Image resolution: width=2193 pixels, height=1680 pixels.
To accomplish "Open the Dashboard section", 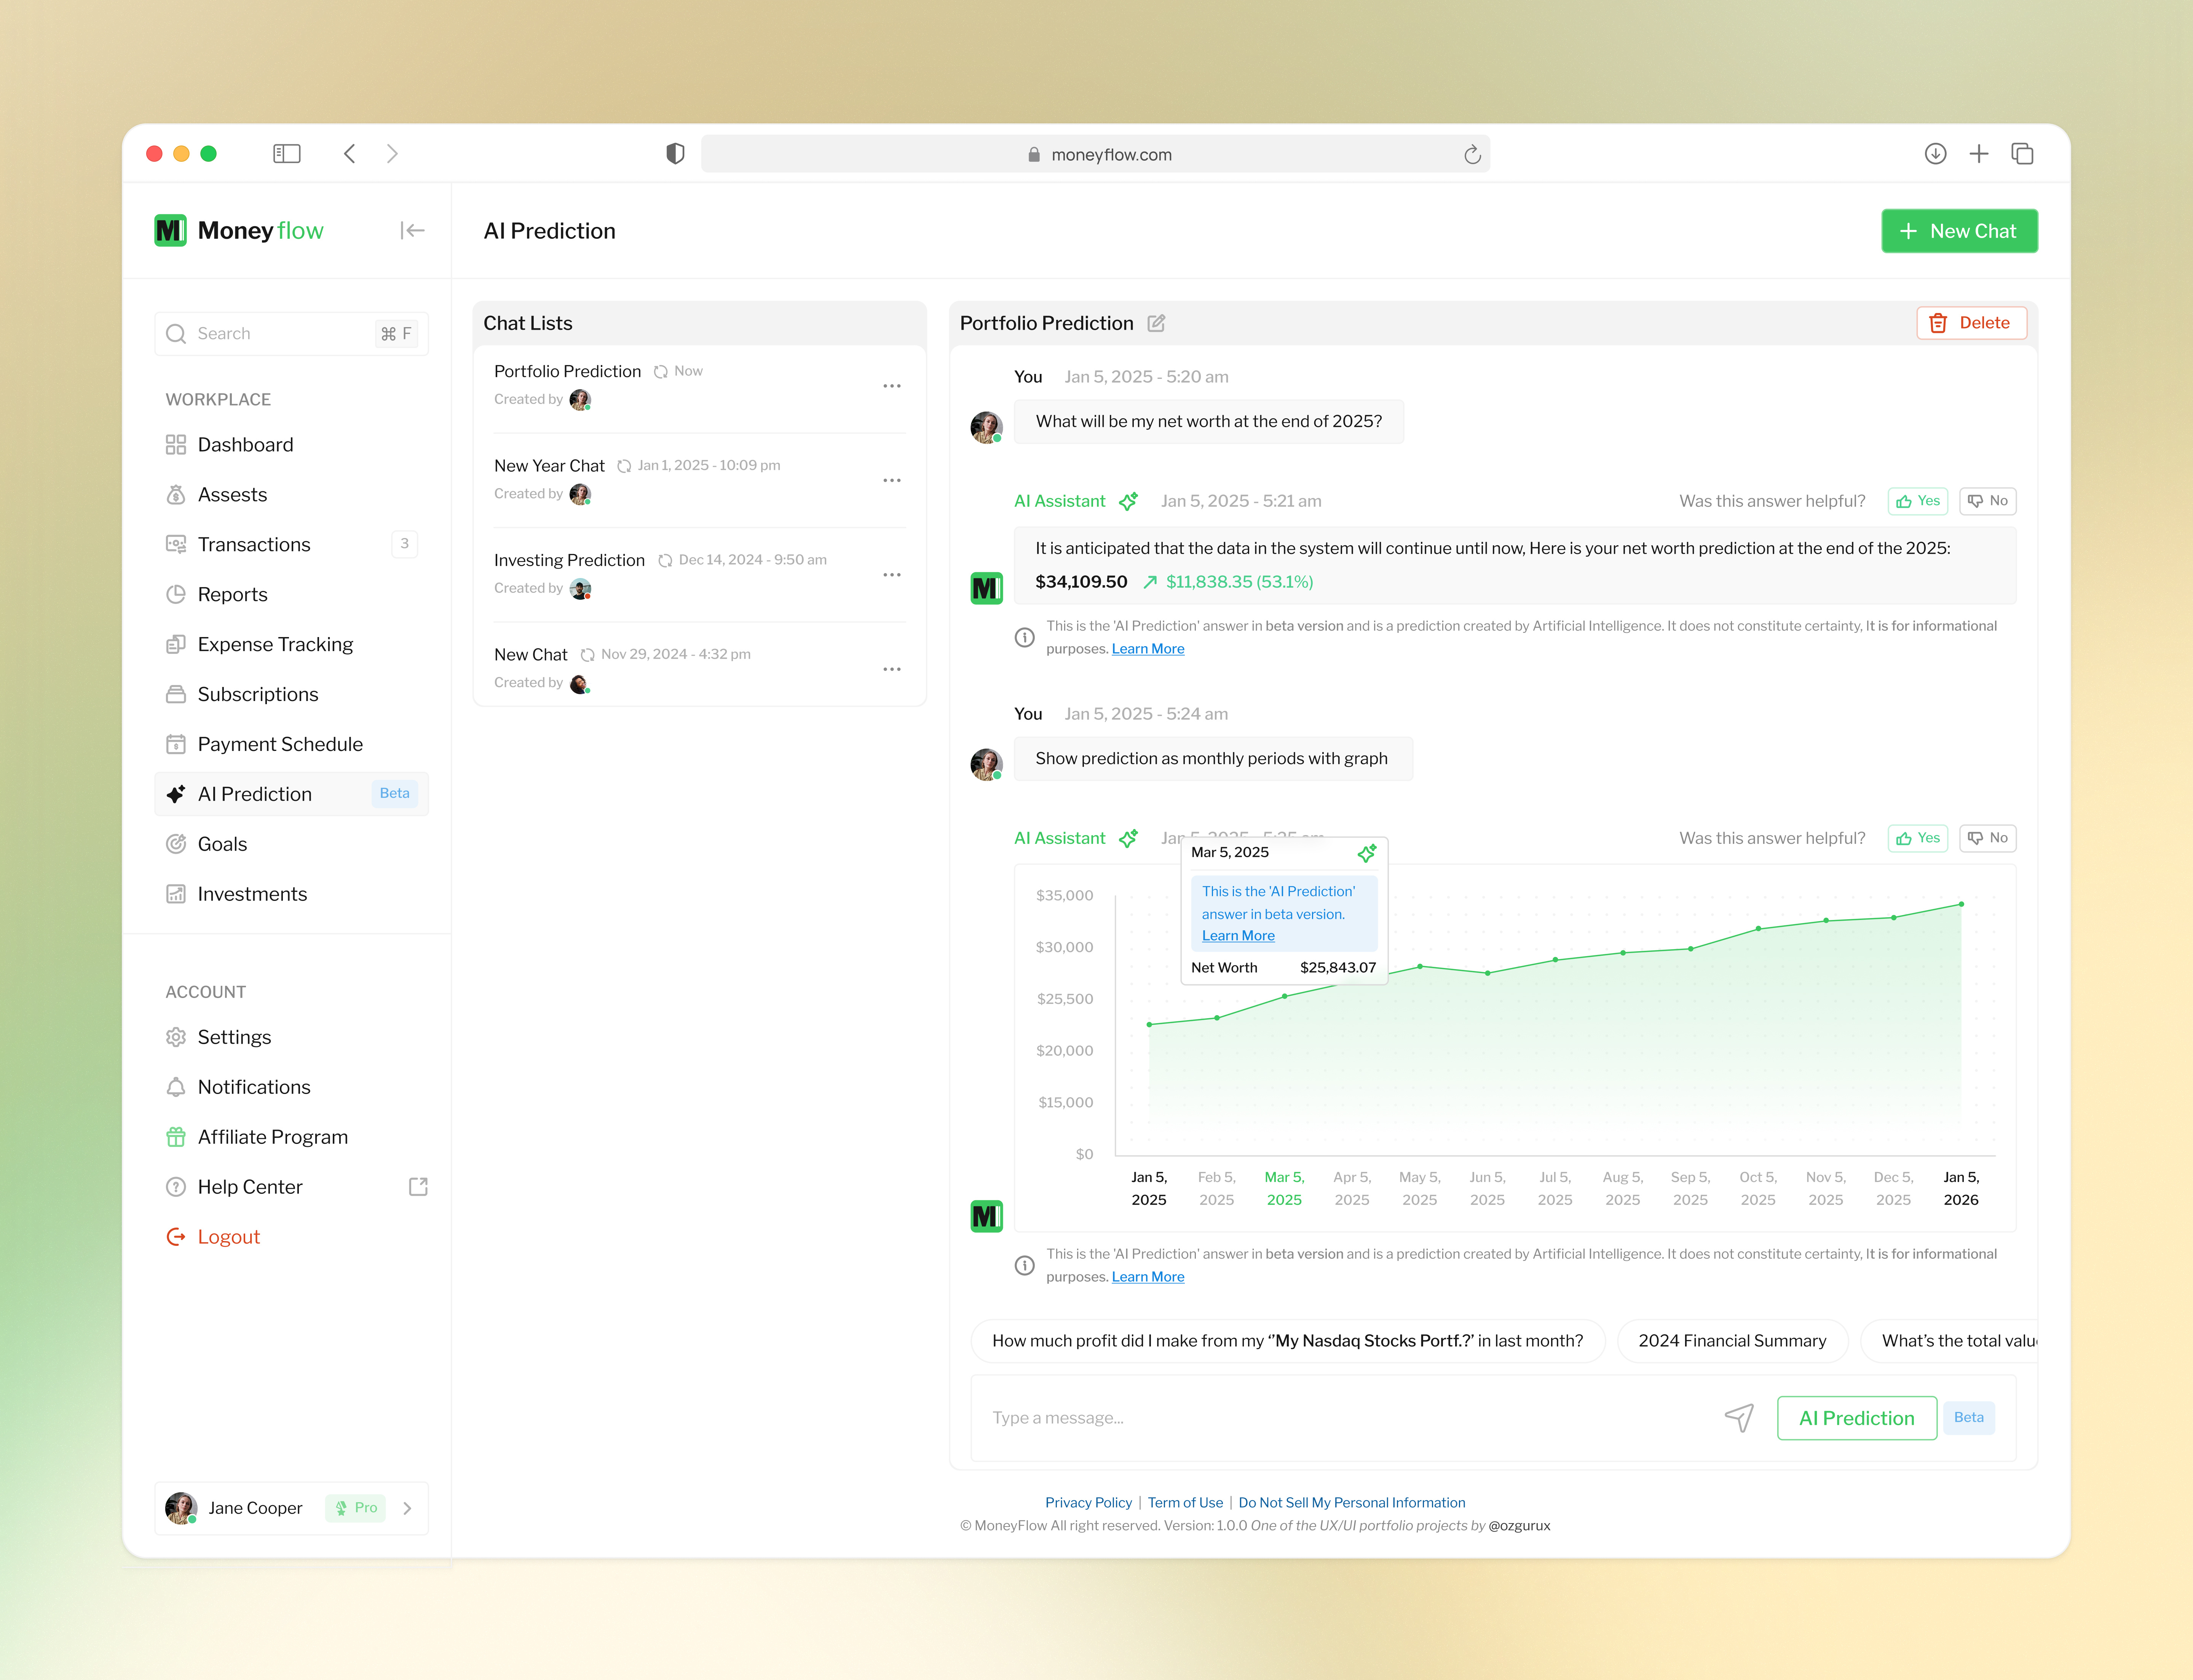I will [245, 444].
